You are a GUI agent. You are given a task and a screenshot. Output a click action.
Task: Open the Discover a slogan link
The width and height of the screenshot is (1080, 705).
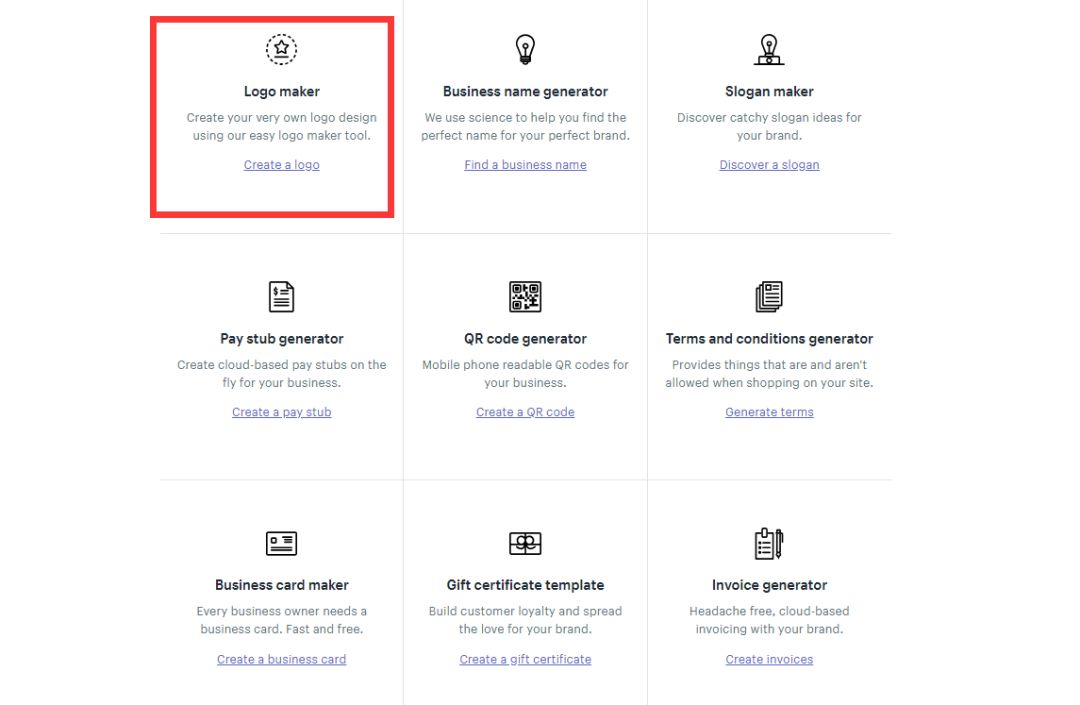tap(769, 164)
